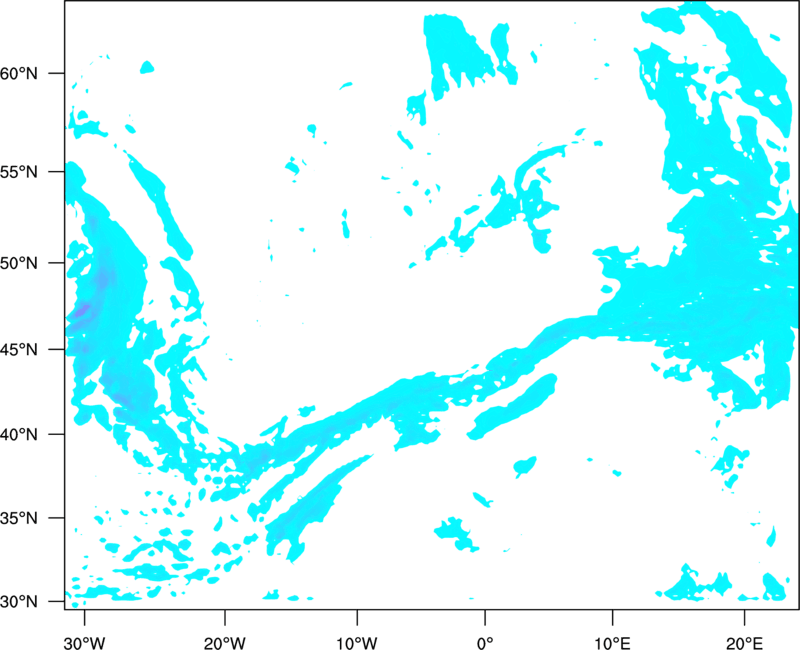800x650 pixels.
Task: Click the 60°N latitude label
Action: pyautogui.click(x=19, y=73)
